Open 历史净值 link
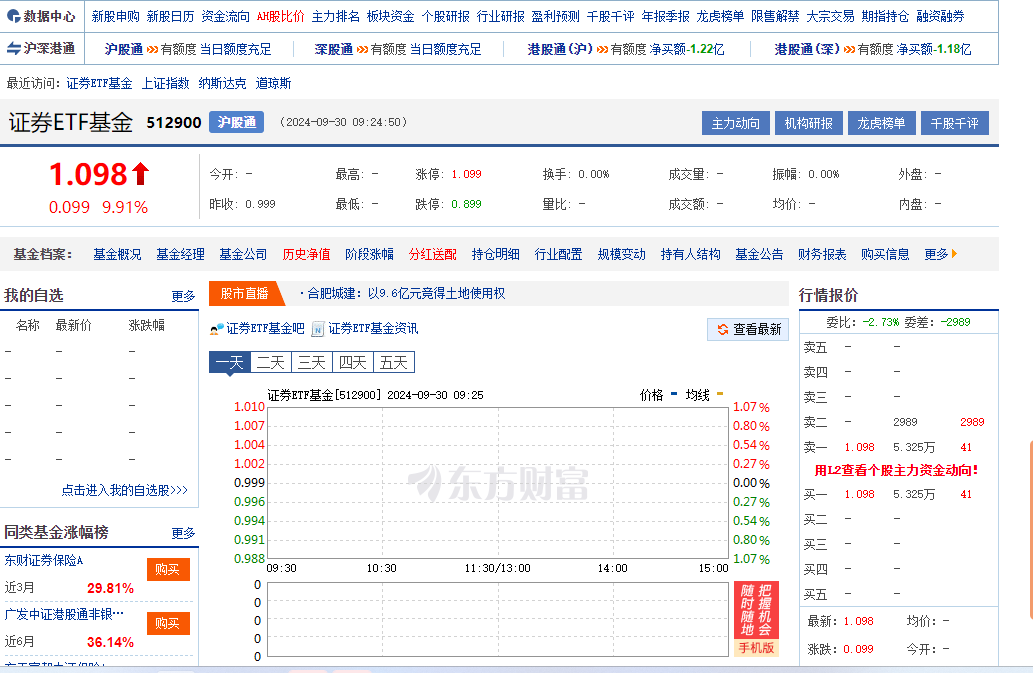The height and width of the screenshot is (673, 1033). (x=306, y=254)
